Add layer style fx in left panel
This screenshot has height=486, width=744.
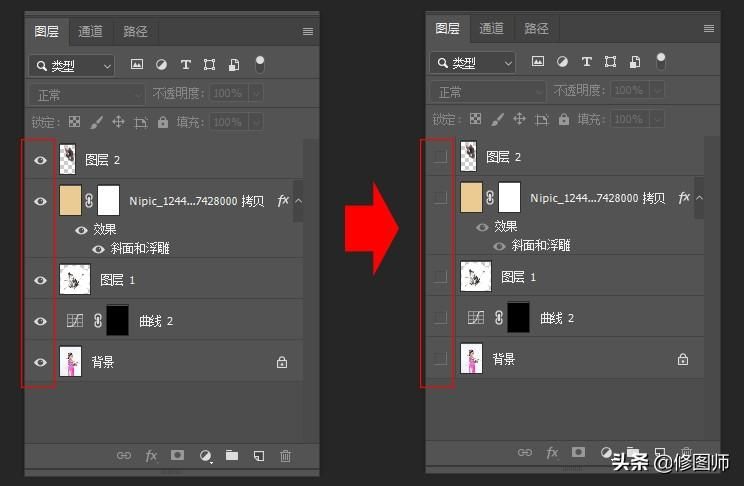(151, 456)
